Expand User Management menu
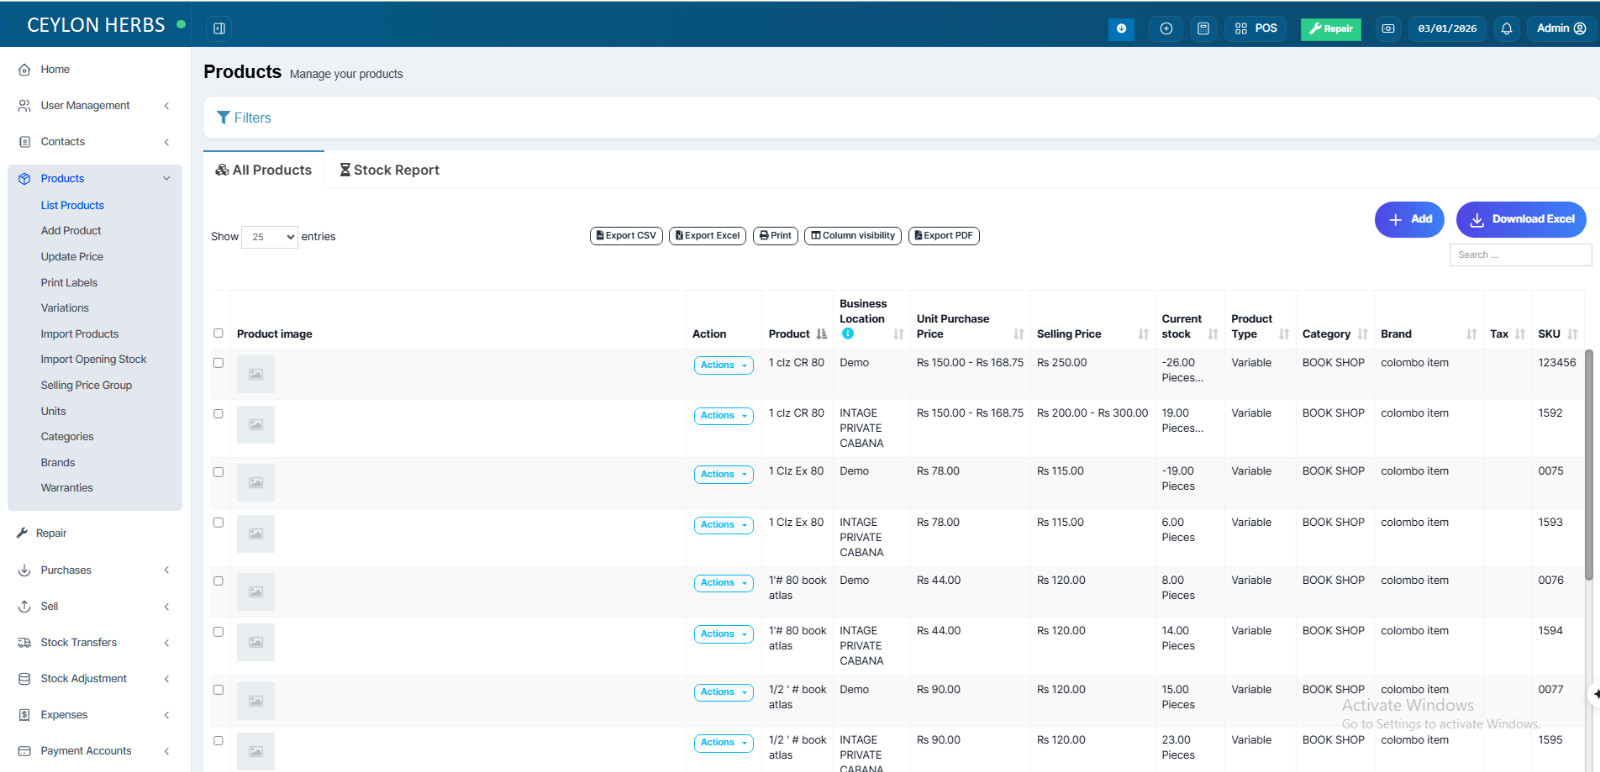 pos(95,106)
